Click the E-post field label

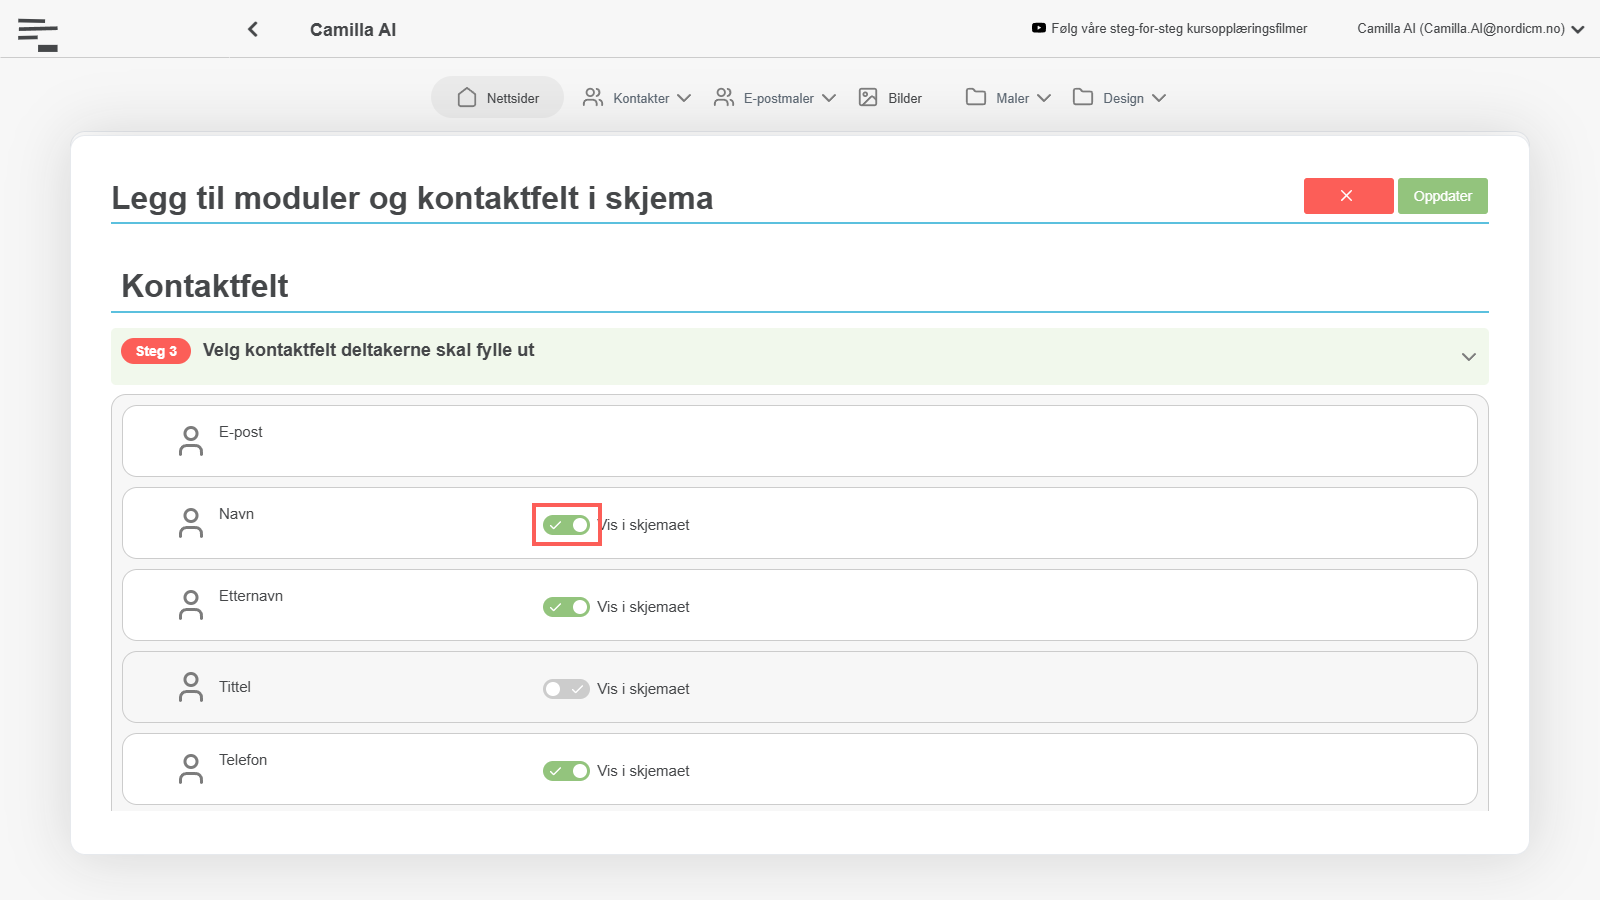[x=241, y=432]
